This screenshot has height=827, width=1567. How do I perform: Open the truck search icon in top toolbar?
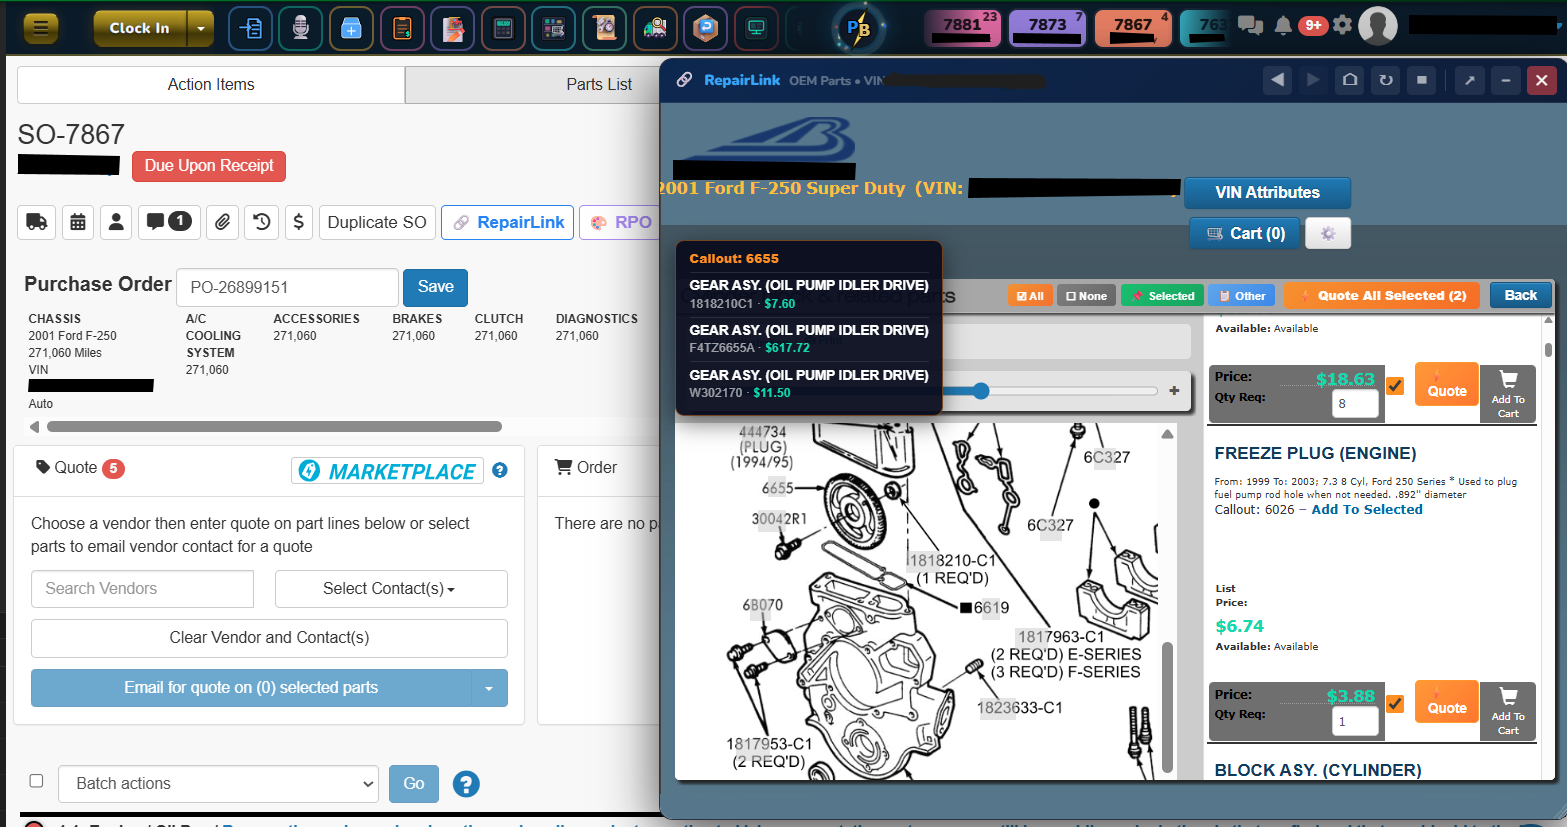tap(655, 28)
